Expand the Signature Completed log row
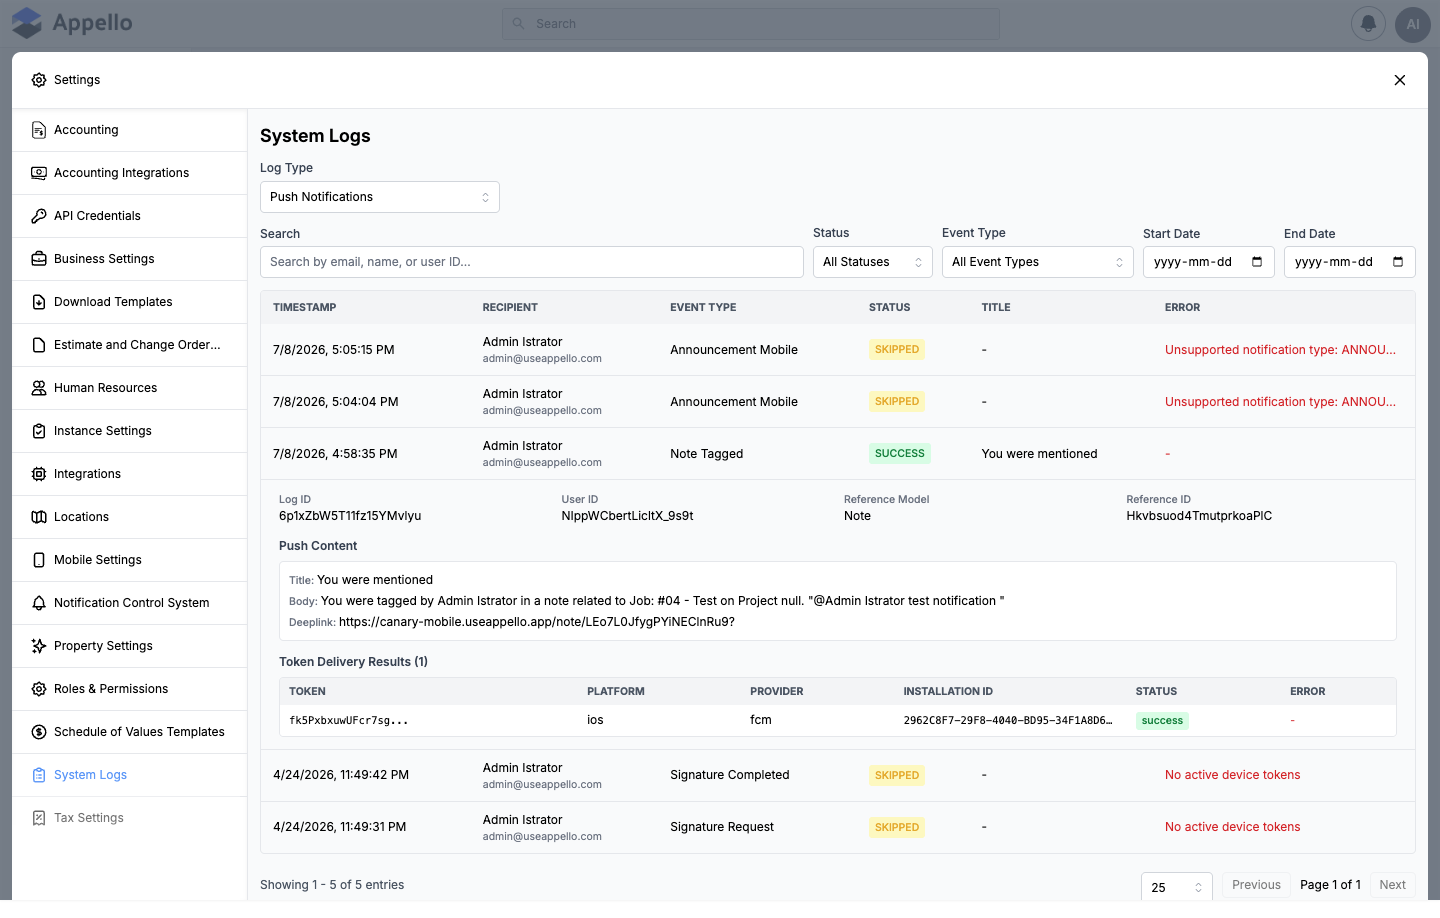 click(x=838, y=776)
